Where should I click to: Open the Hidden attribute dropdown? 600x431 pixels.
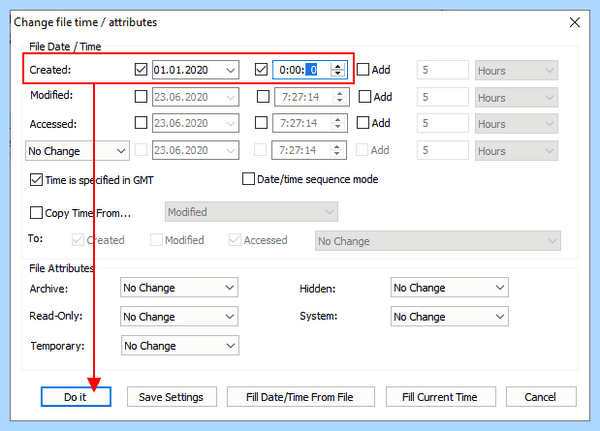(450, 287)
